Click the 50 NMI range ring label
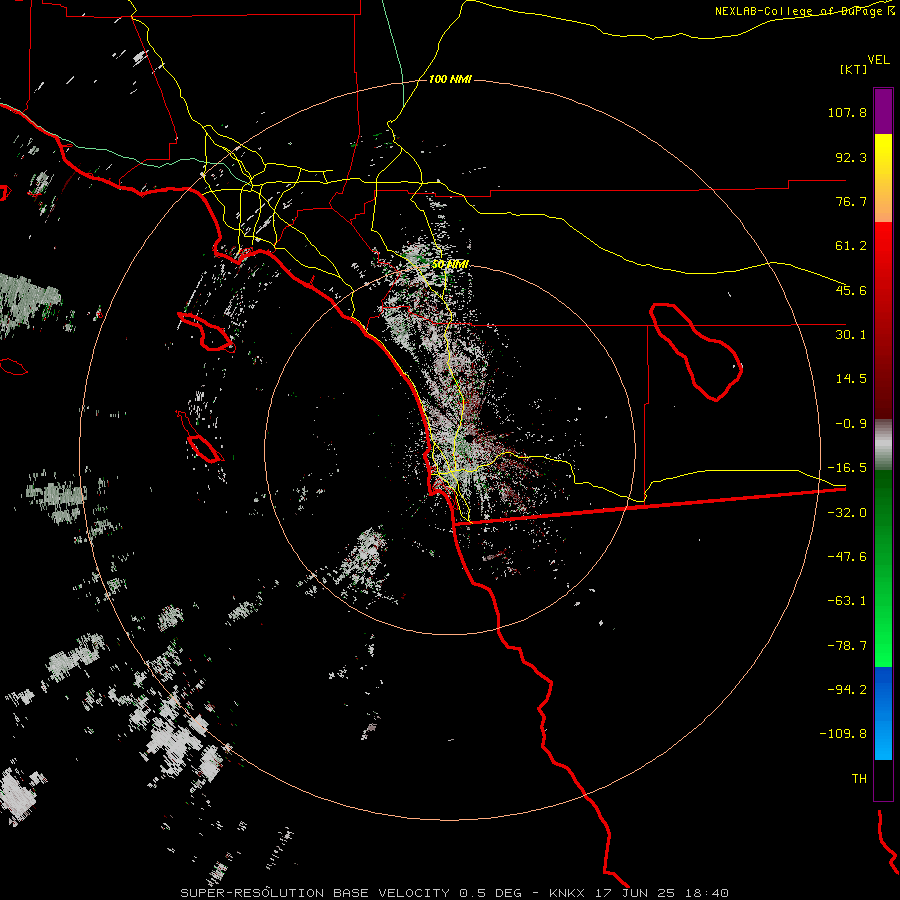This screenshot has width=900, height=900. [x=450, y=265]
